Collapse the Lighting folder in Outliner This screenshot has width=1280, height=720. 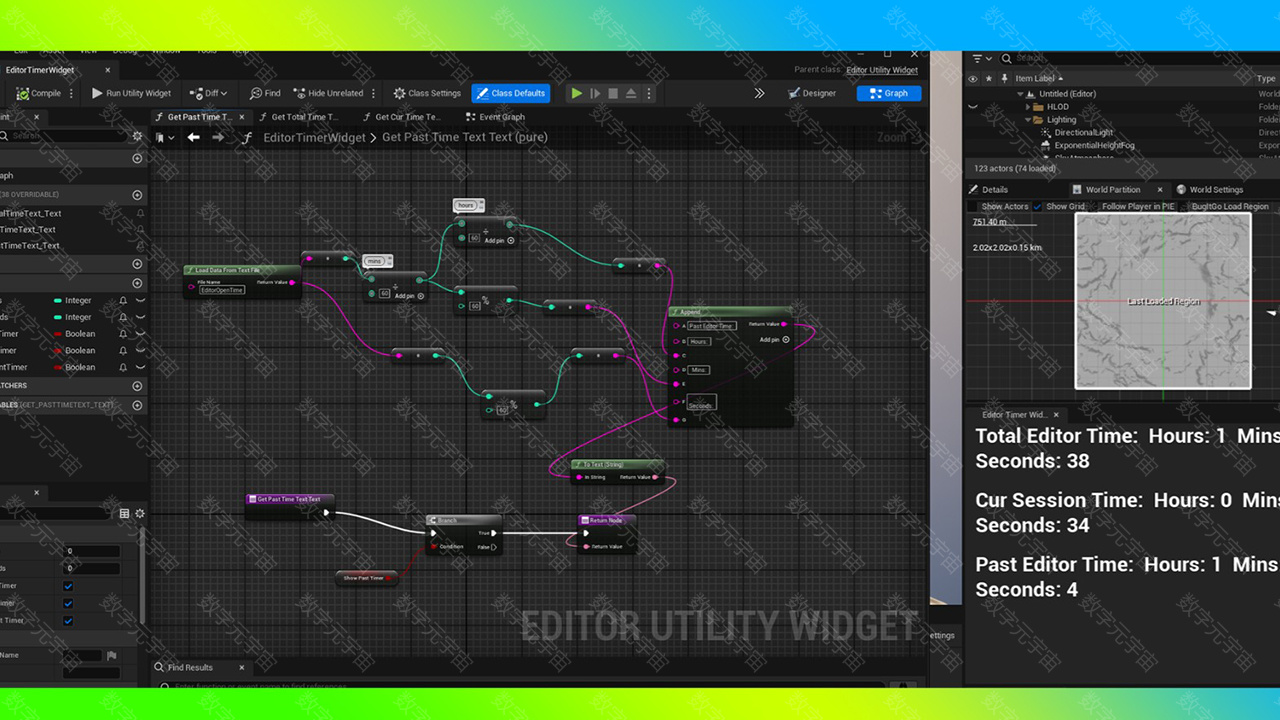1030,120
